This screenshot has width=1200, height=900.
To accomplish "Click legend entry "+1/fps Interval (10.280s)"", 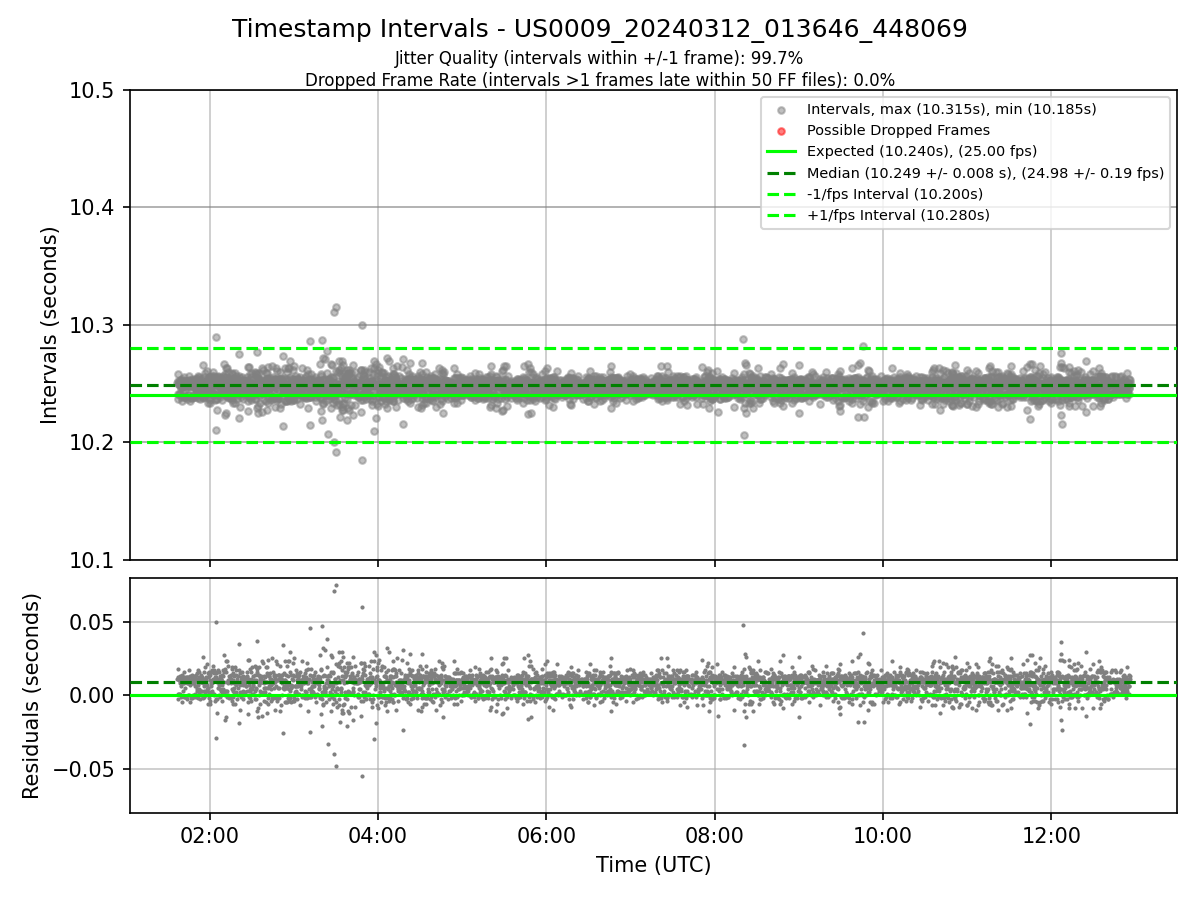I will pos(898,215).
